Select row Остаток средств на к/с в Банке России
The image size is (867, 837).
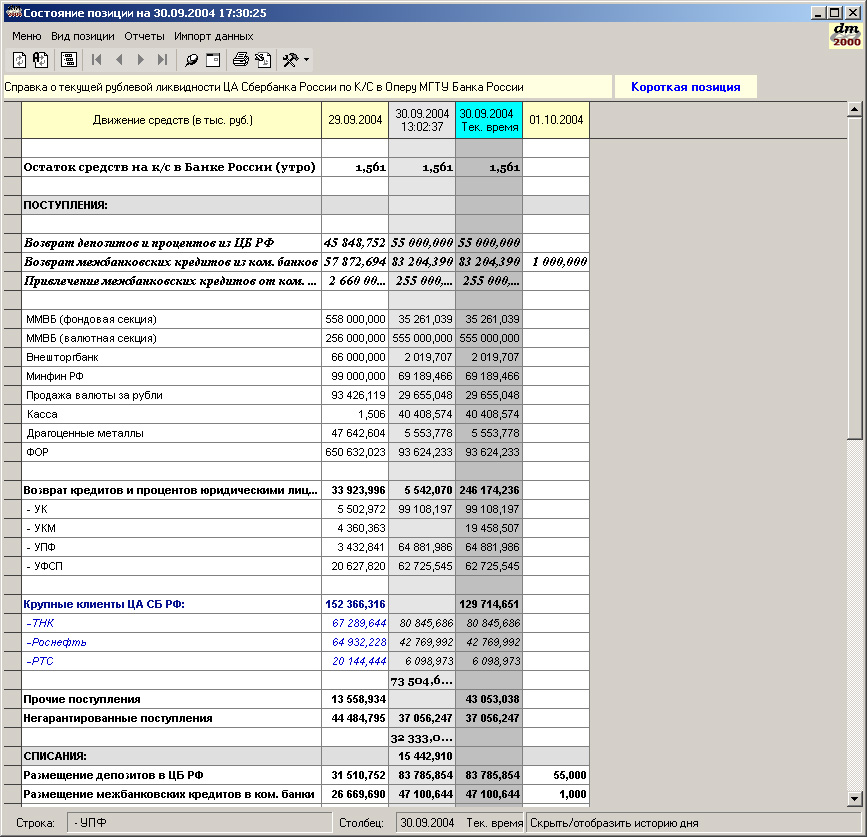(x=169, y=168)
